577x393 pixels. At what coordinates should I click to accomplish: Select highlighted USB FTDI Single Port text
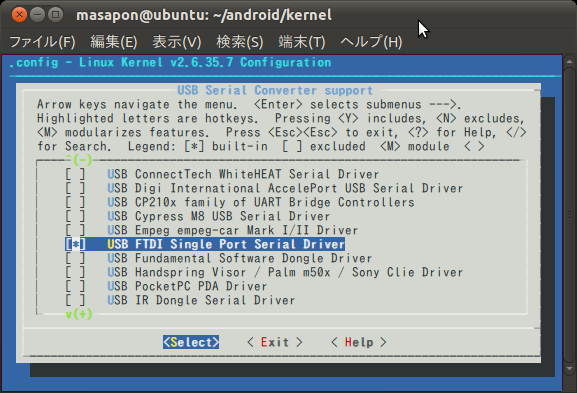tap(226, 244)
